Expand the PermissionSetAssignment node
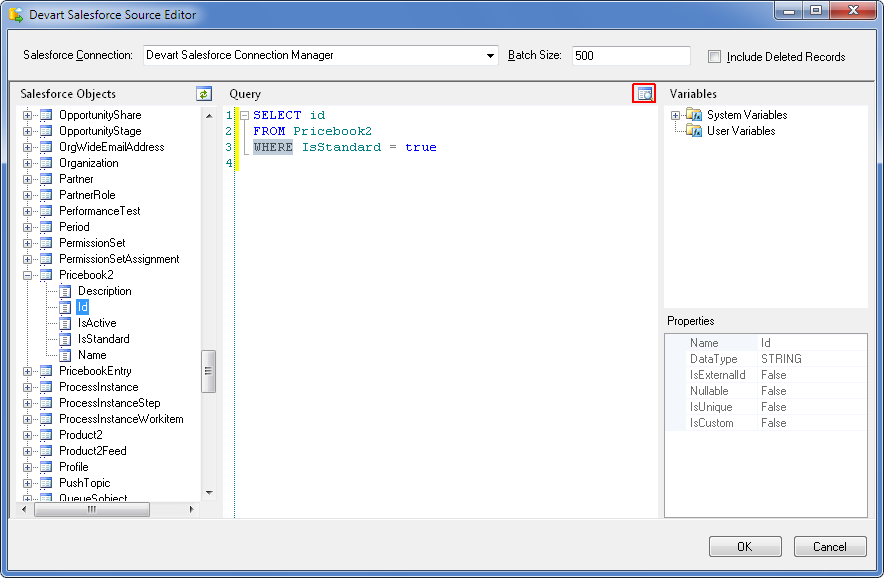The height and width of the screenshot is (578, 884). 27,259
